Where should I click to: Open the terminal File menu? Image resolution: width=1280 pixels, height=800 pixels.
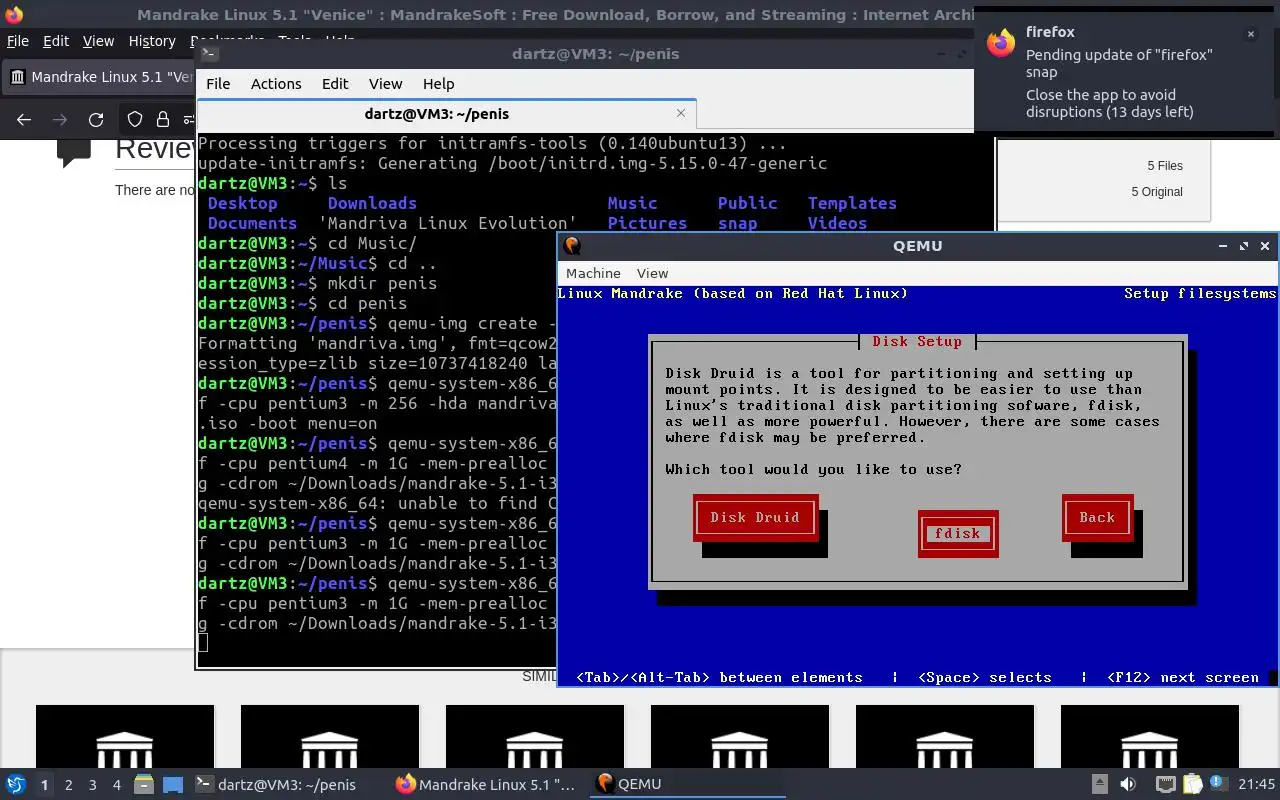[218, 84]
